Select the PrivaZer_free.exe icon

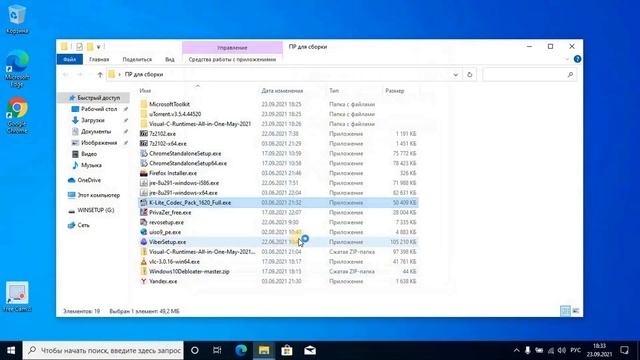(144, 212)
